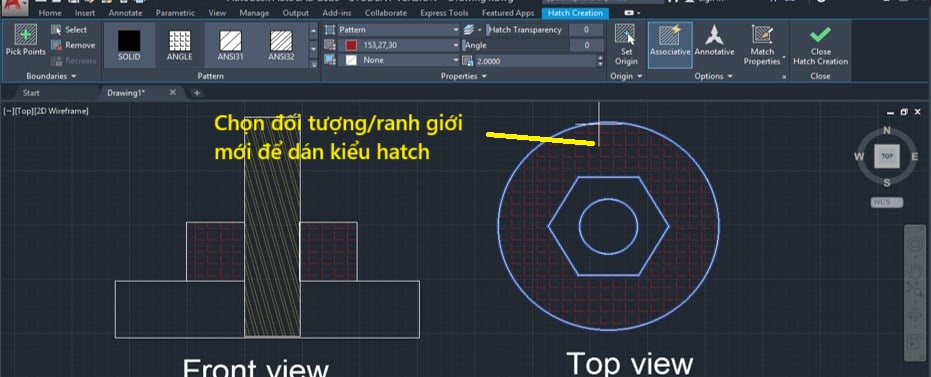This screenshot has height=377, width=931.
Task: Select the Drawing1* file tab
Action: [x=126, y=93]
